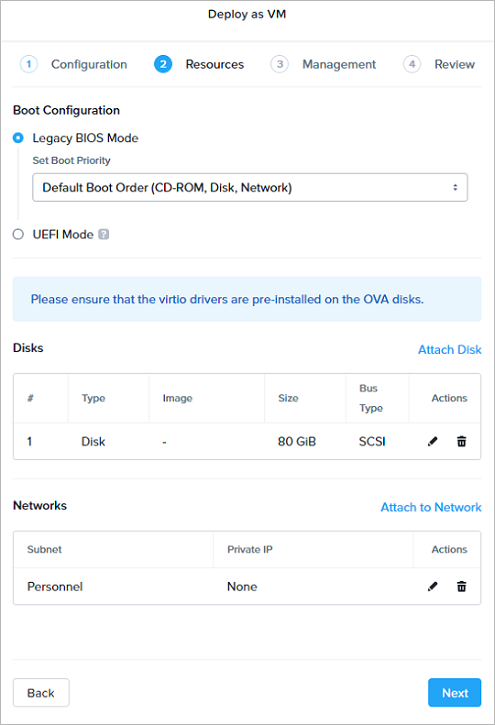Open the Set Boot Priority dropdown
This screenshot has height=725, width=495.
pyautogui.click(x=250, y=187)
